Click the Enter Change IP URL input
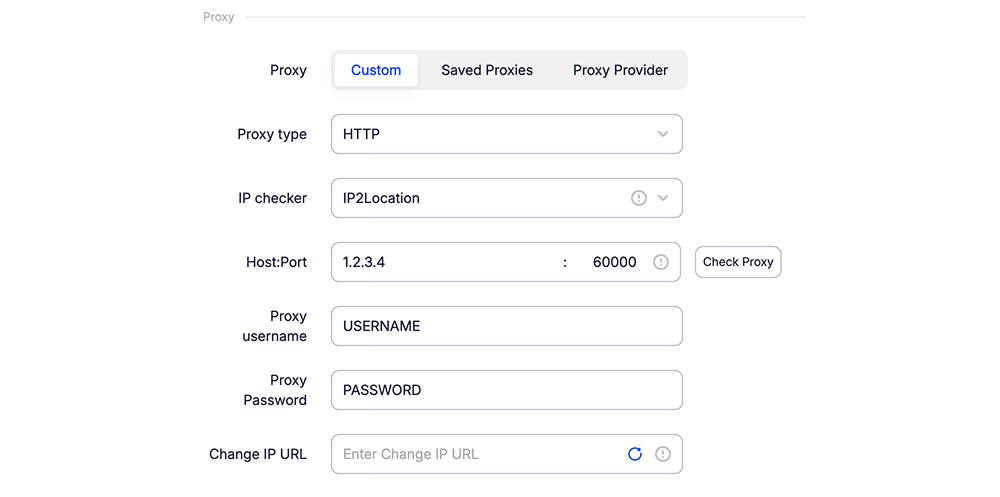 click(478, 454)
